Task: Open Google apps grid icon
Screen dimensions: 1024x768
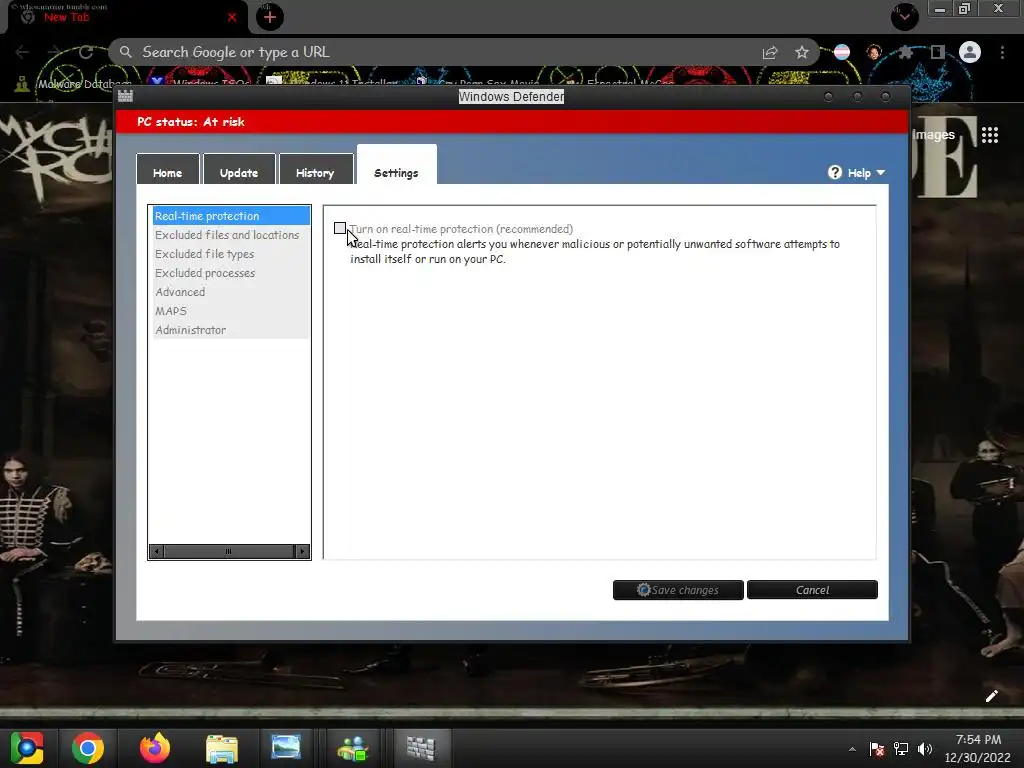Action: click(990, 135)
